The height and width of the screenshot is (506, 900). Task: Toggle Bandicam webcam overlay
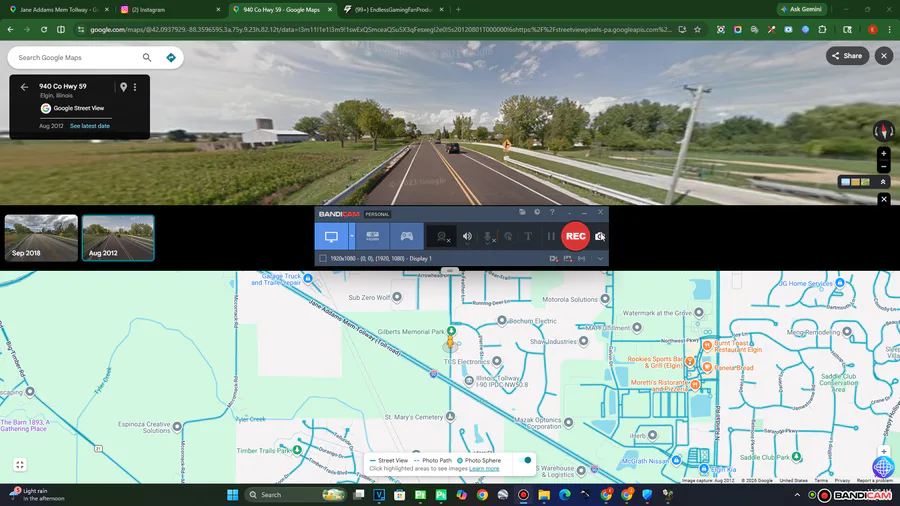[442, 236]
